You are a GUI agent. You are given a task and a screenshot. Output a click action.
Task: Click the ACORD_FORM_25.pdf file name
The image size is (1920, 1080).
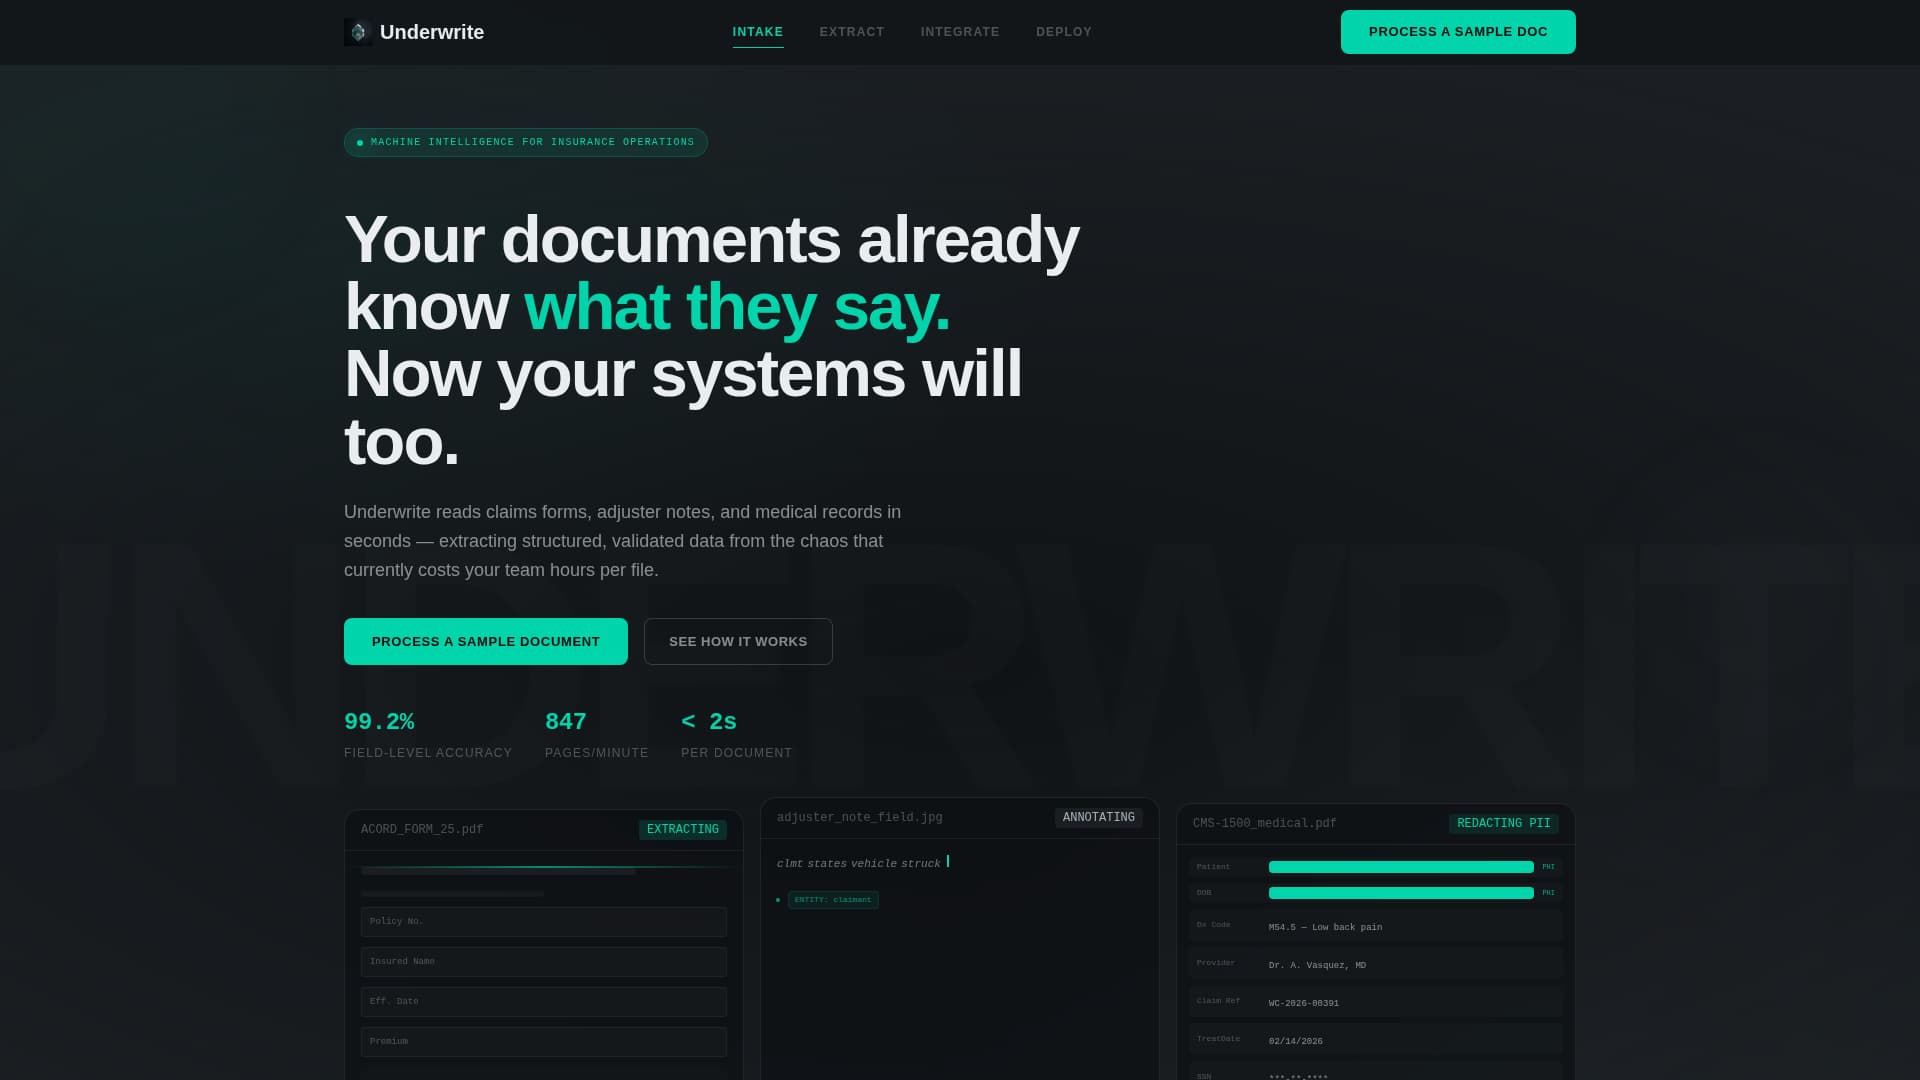422,829
